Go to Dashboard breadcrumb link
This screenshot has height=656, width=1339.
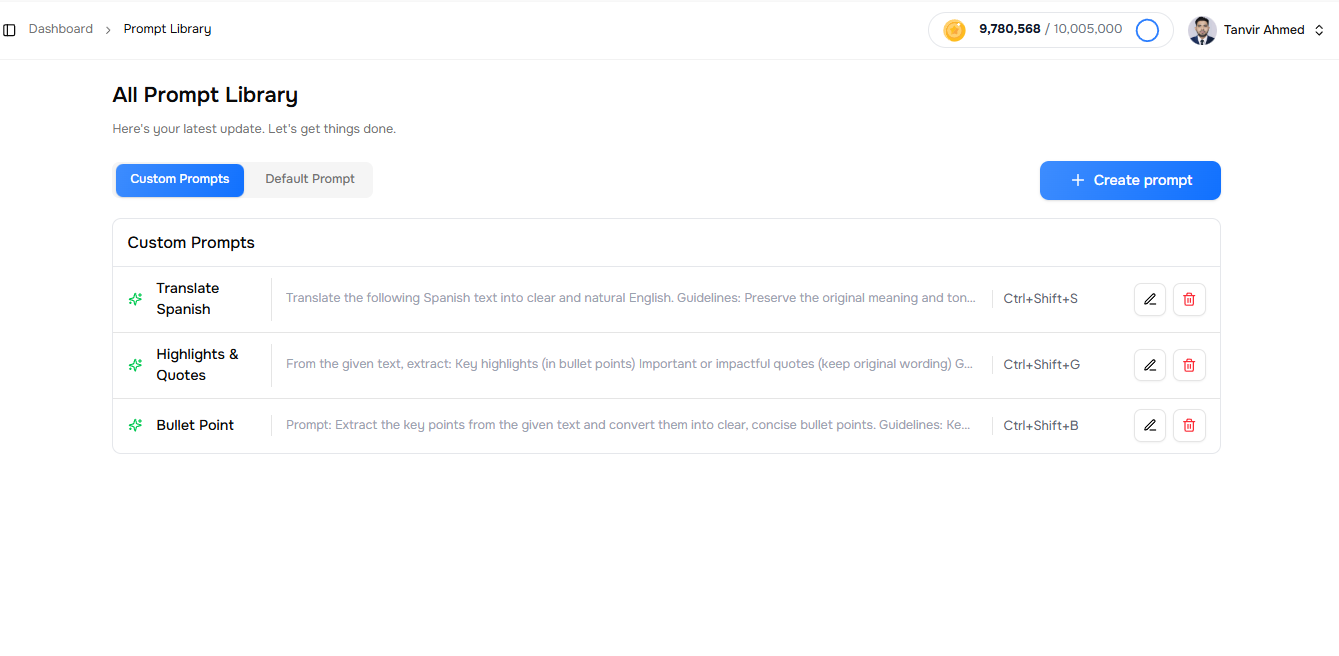coord(61,29)
